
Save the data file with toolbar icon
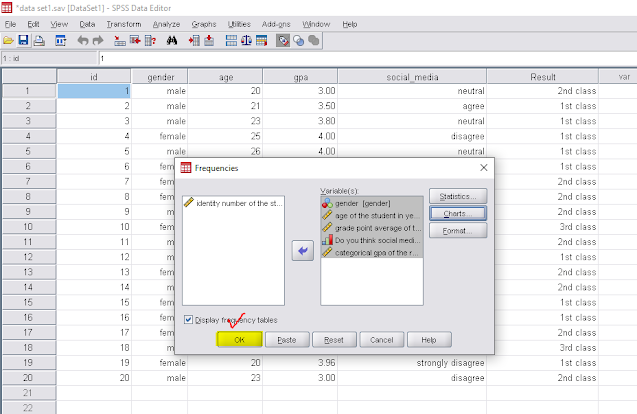[x=24, y=41]
